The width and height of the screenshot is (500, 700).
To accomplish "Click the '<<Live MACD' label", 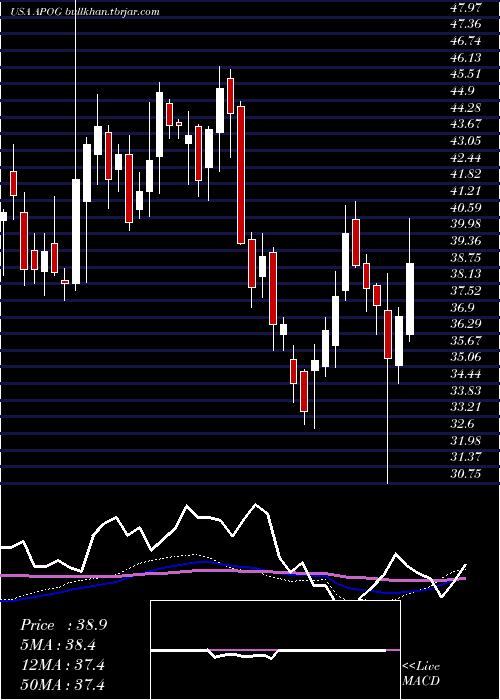I will point(421,674).
